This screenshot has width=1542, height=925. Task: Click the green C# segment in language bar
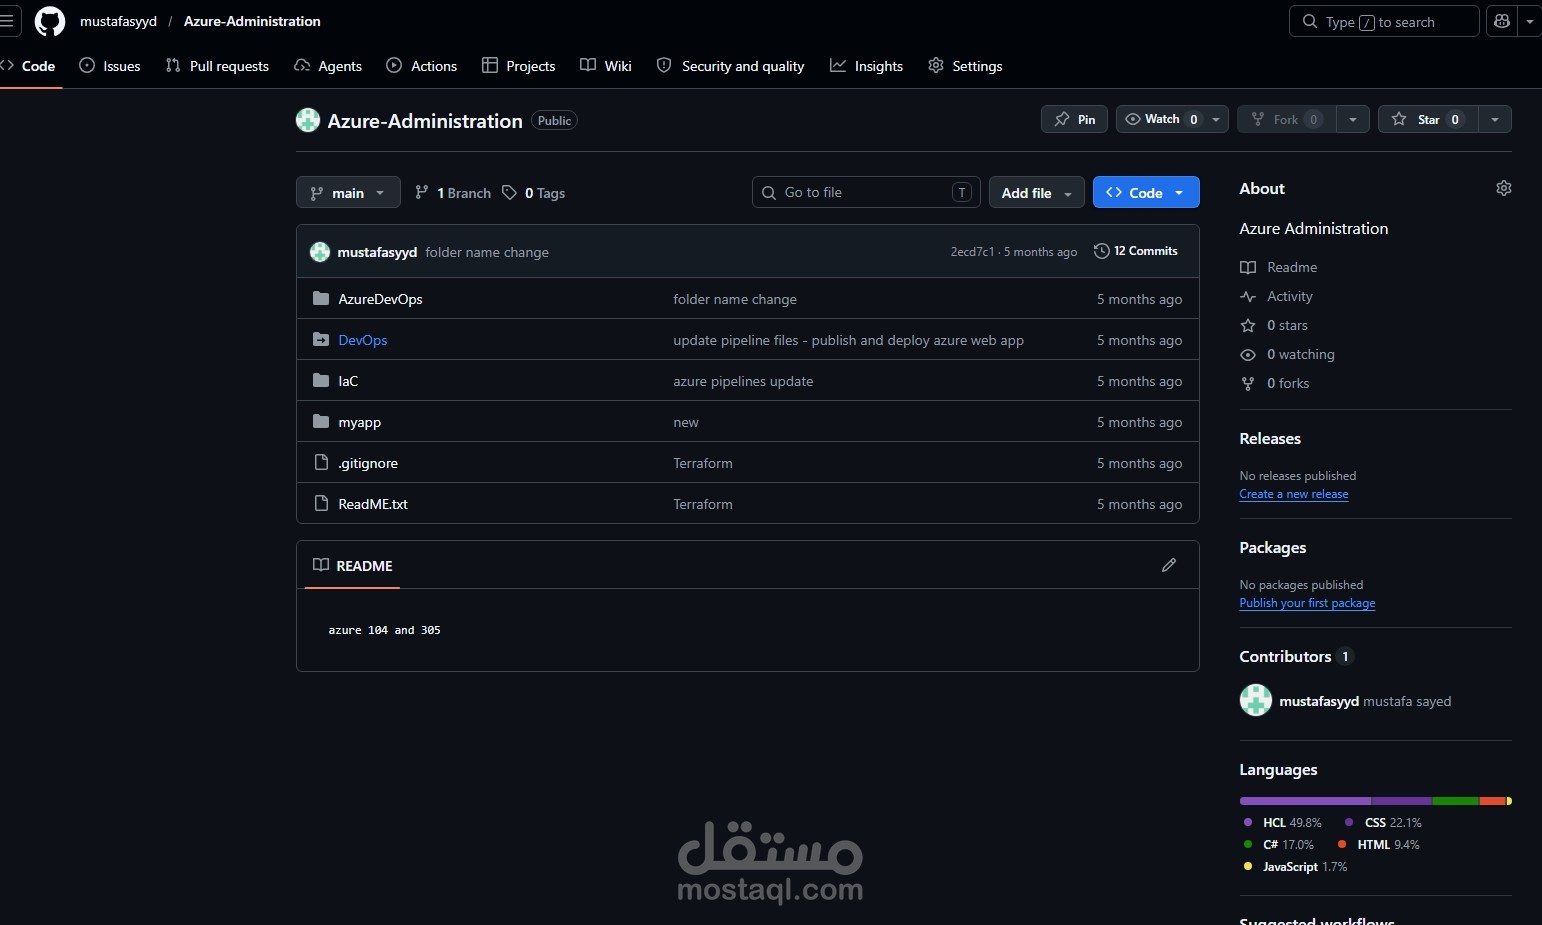pos(1456,801)
